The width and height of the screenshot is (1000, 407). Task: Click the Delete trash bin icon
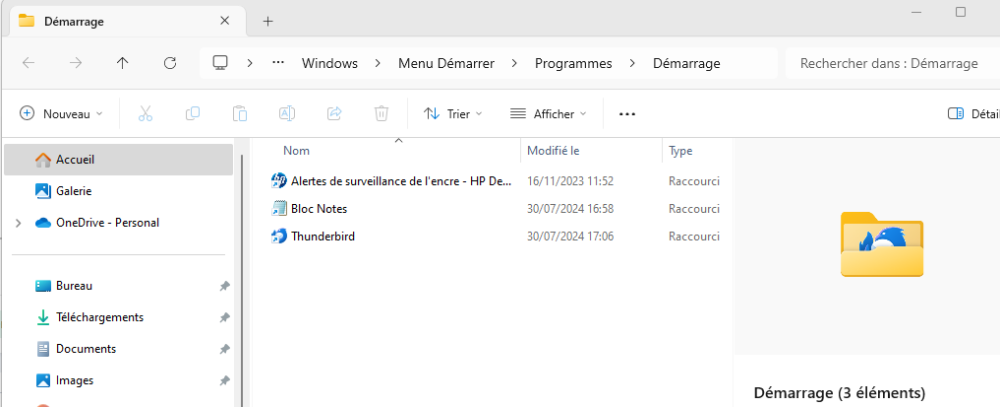click(381, 114)
